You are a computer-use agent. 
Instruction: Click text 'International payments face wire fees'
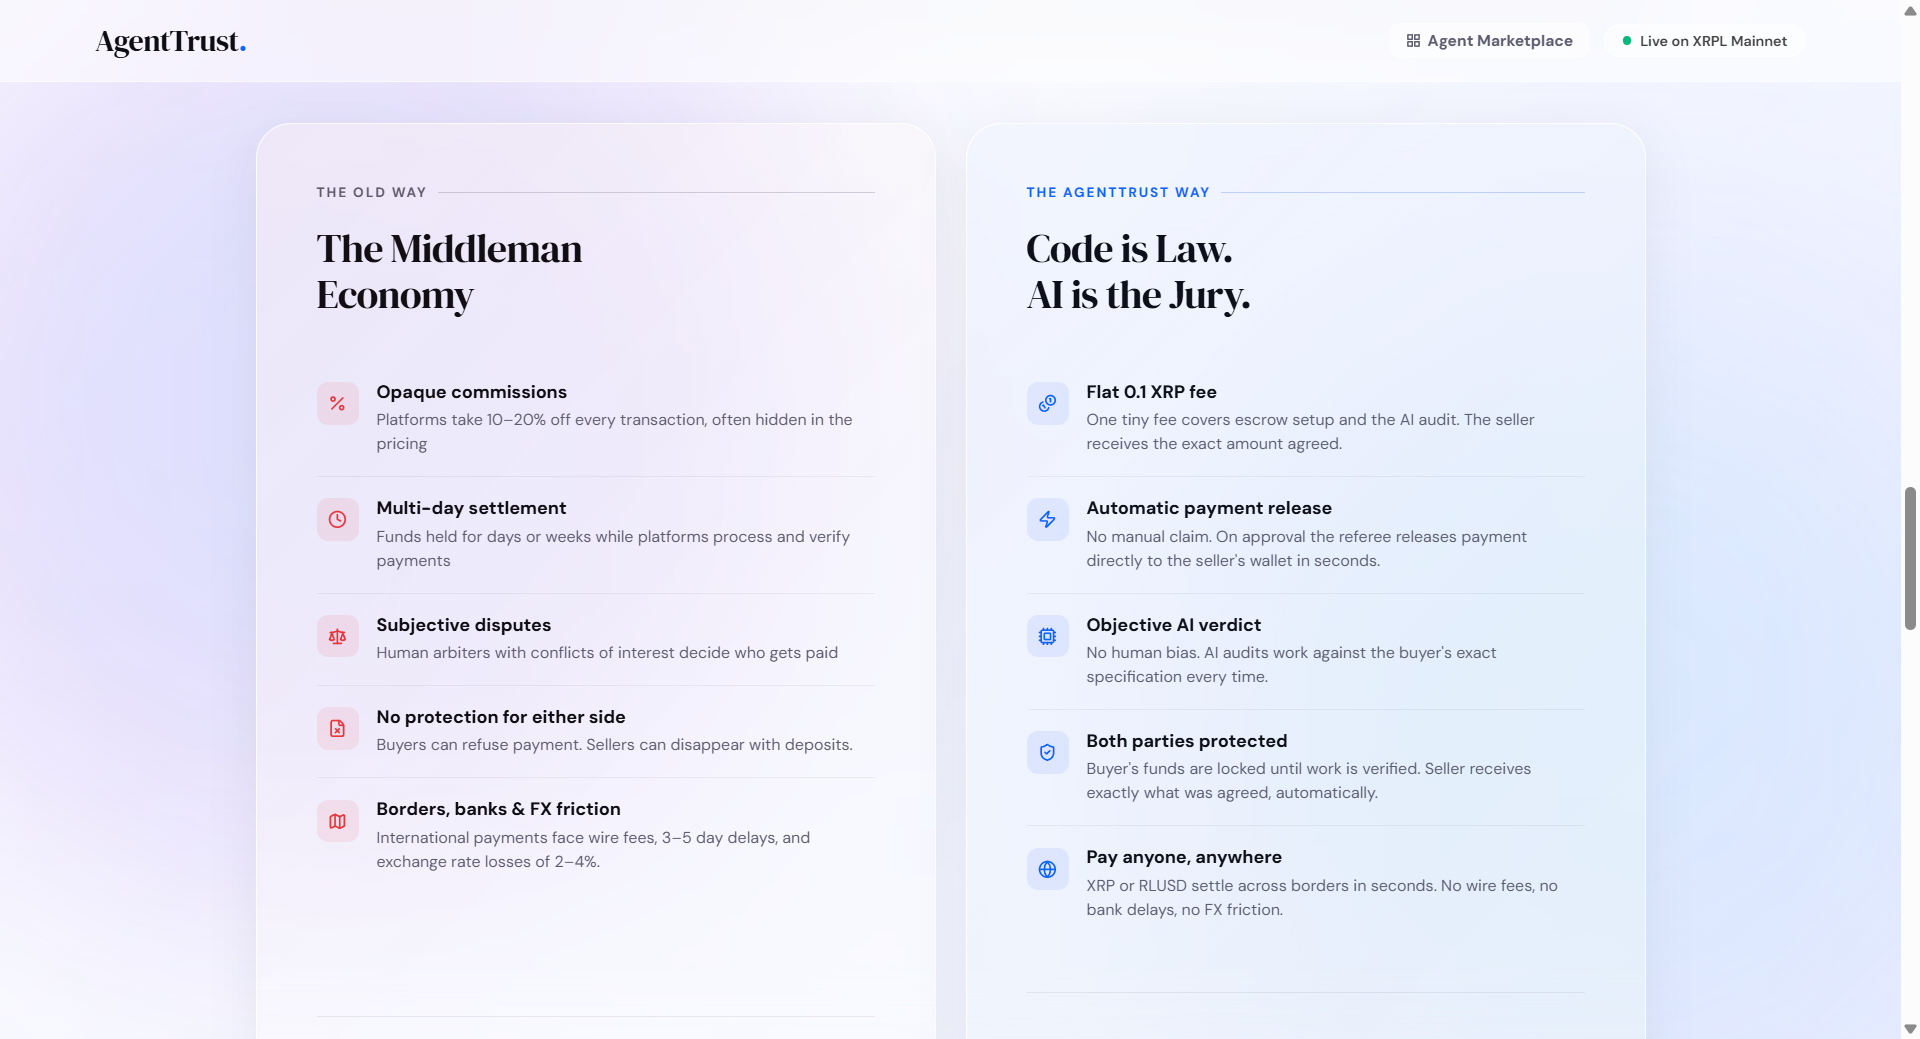coord(517,838)
